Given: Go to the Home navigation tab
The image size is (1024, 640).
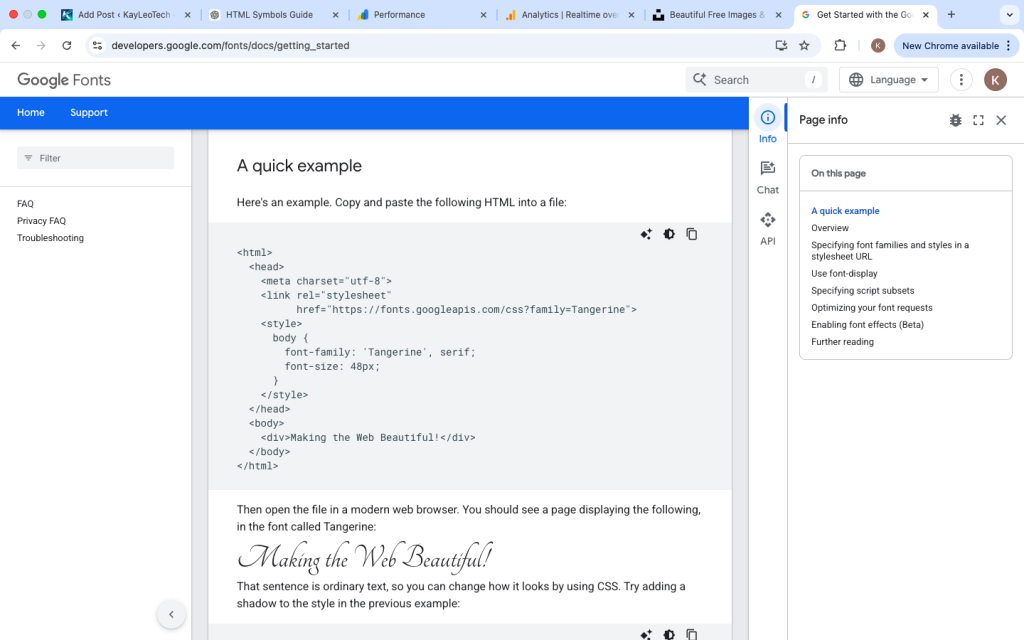Looking at the screenshot, I should tap(31, 112).
